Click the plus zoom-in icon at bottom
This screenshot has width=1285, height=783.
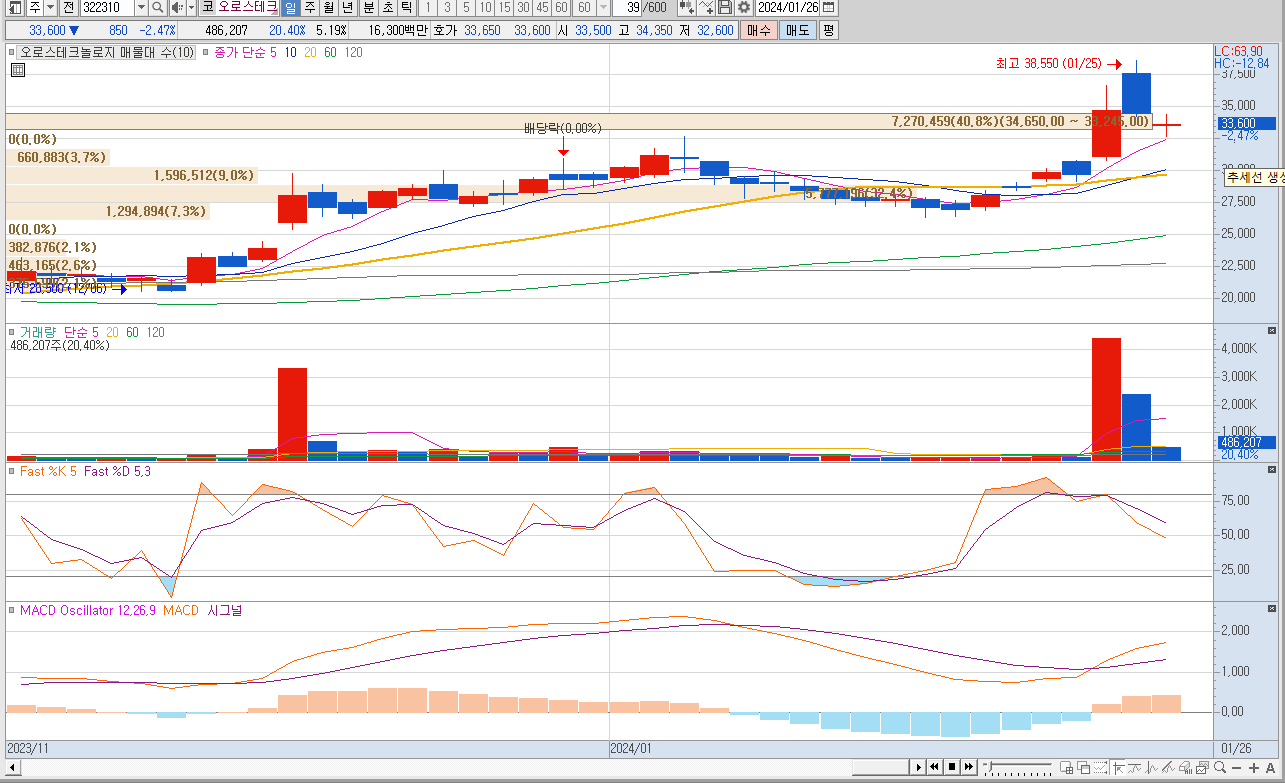pos(1254,768)
